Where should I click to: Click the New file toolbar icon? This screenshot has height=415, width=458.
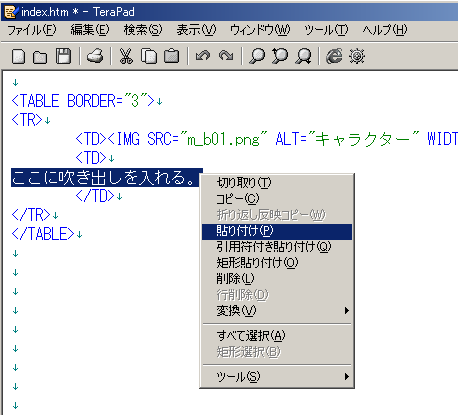[x=19, y=56]
